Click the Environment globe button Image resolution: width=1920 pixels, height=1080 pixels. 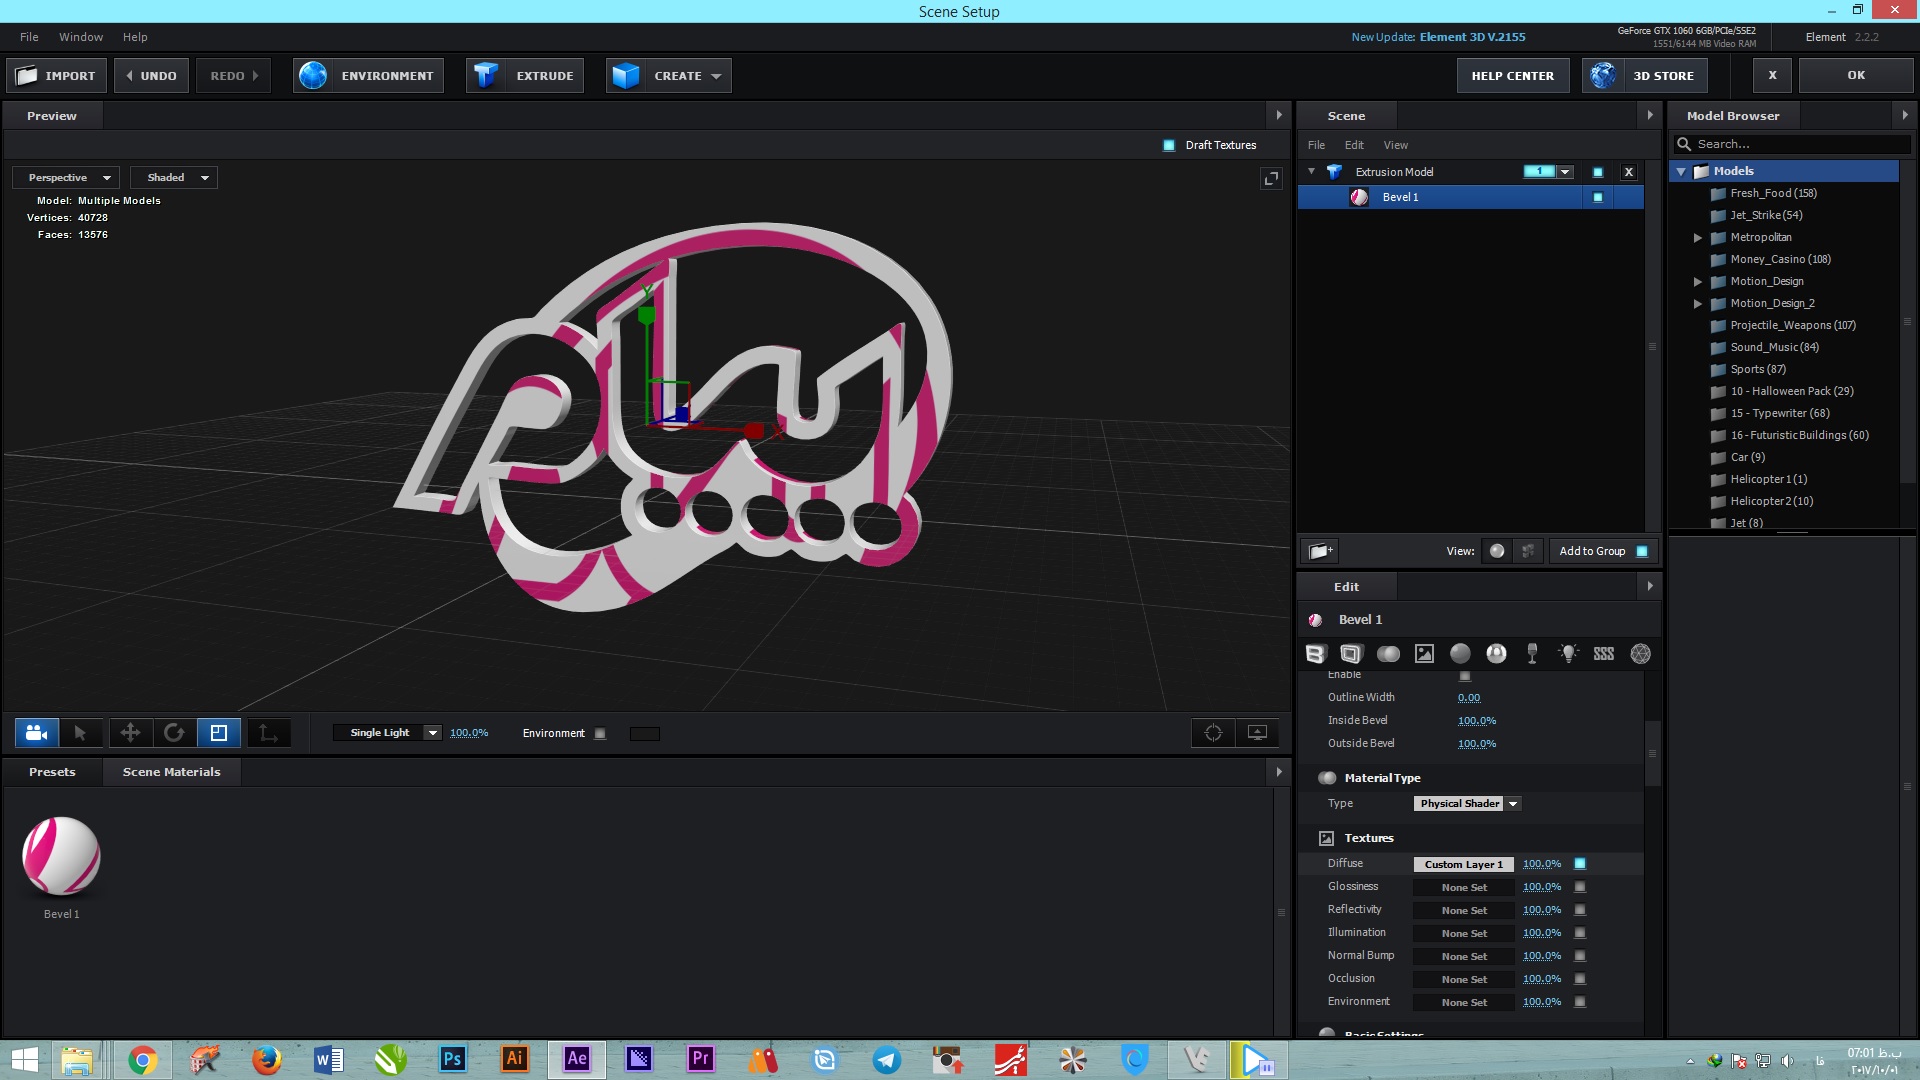pos(368,76)
